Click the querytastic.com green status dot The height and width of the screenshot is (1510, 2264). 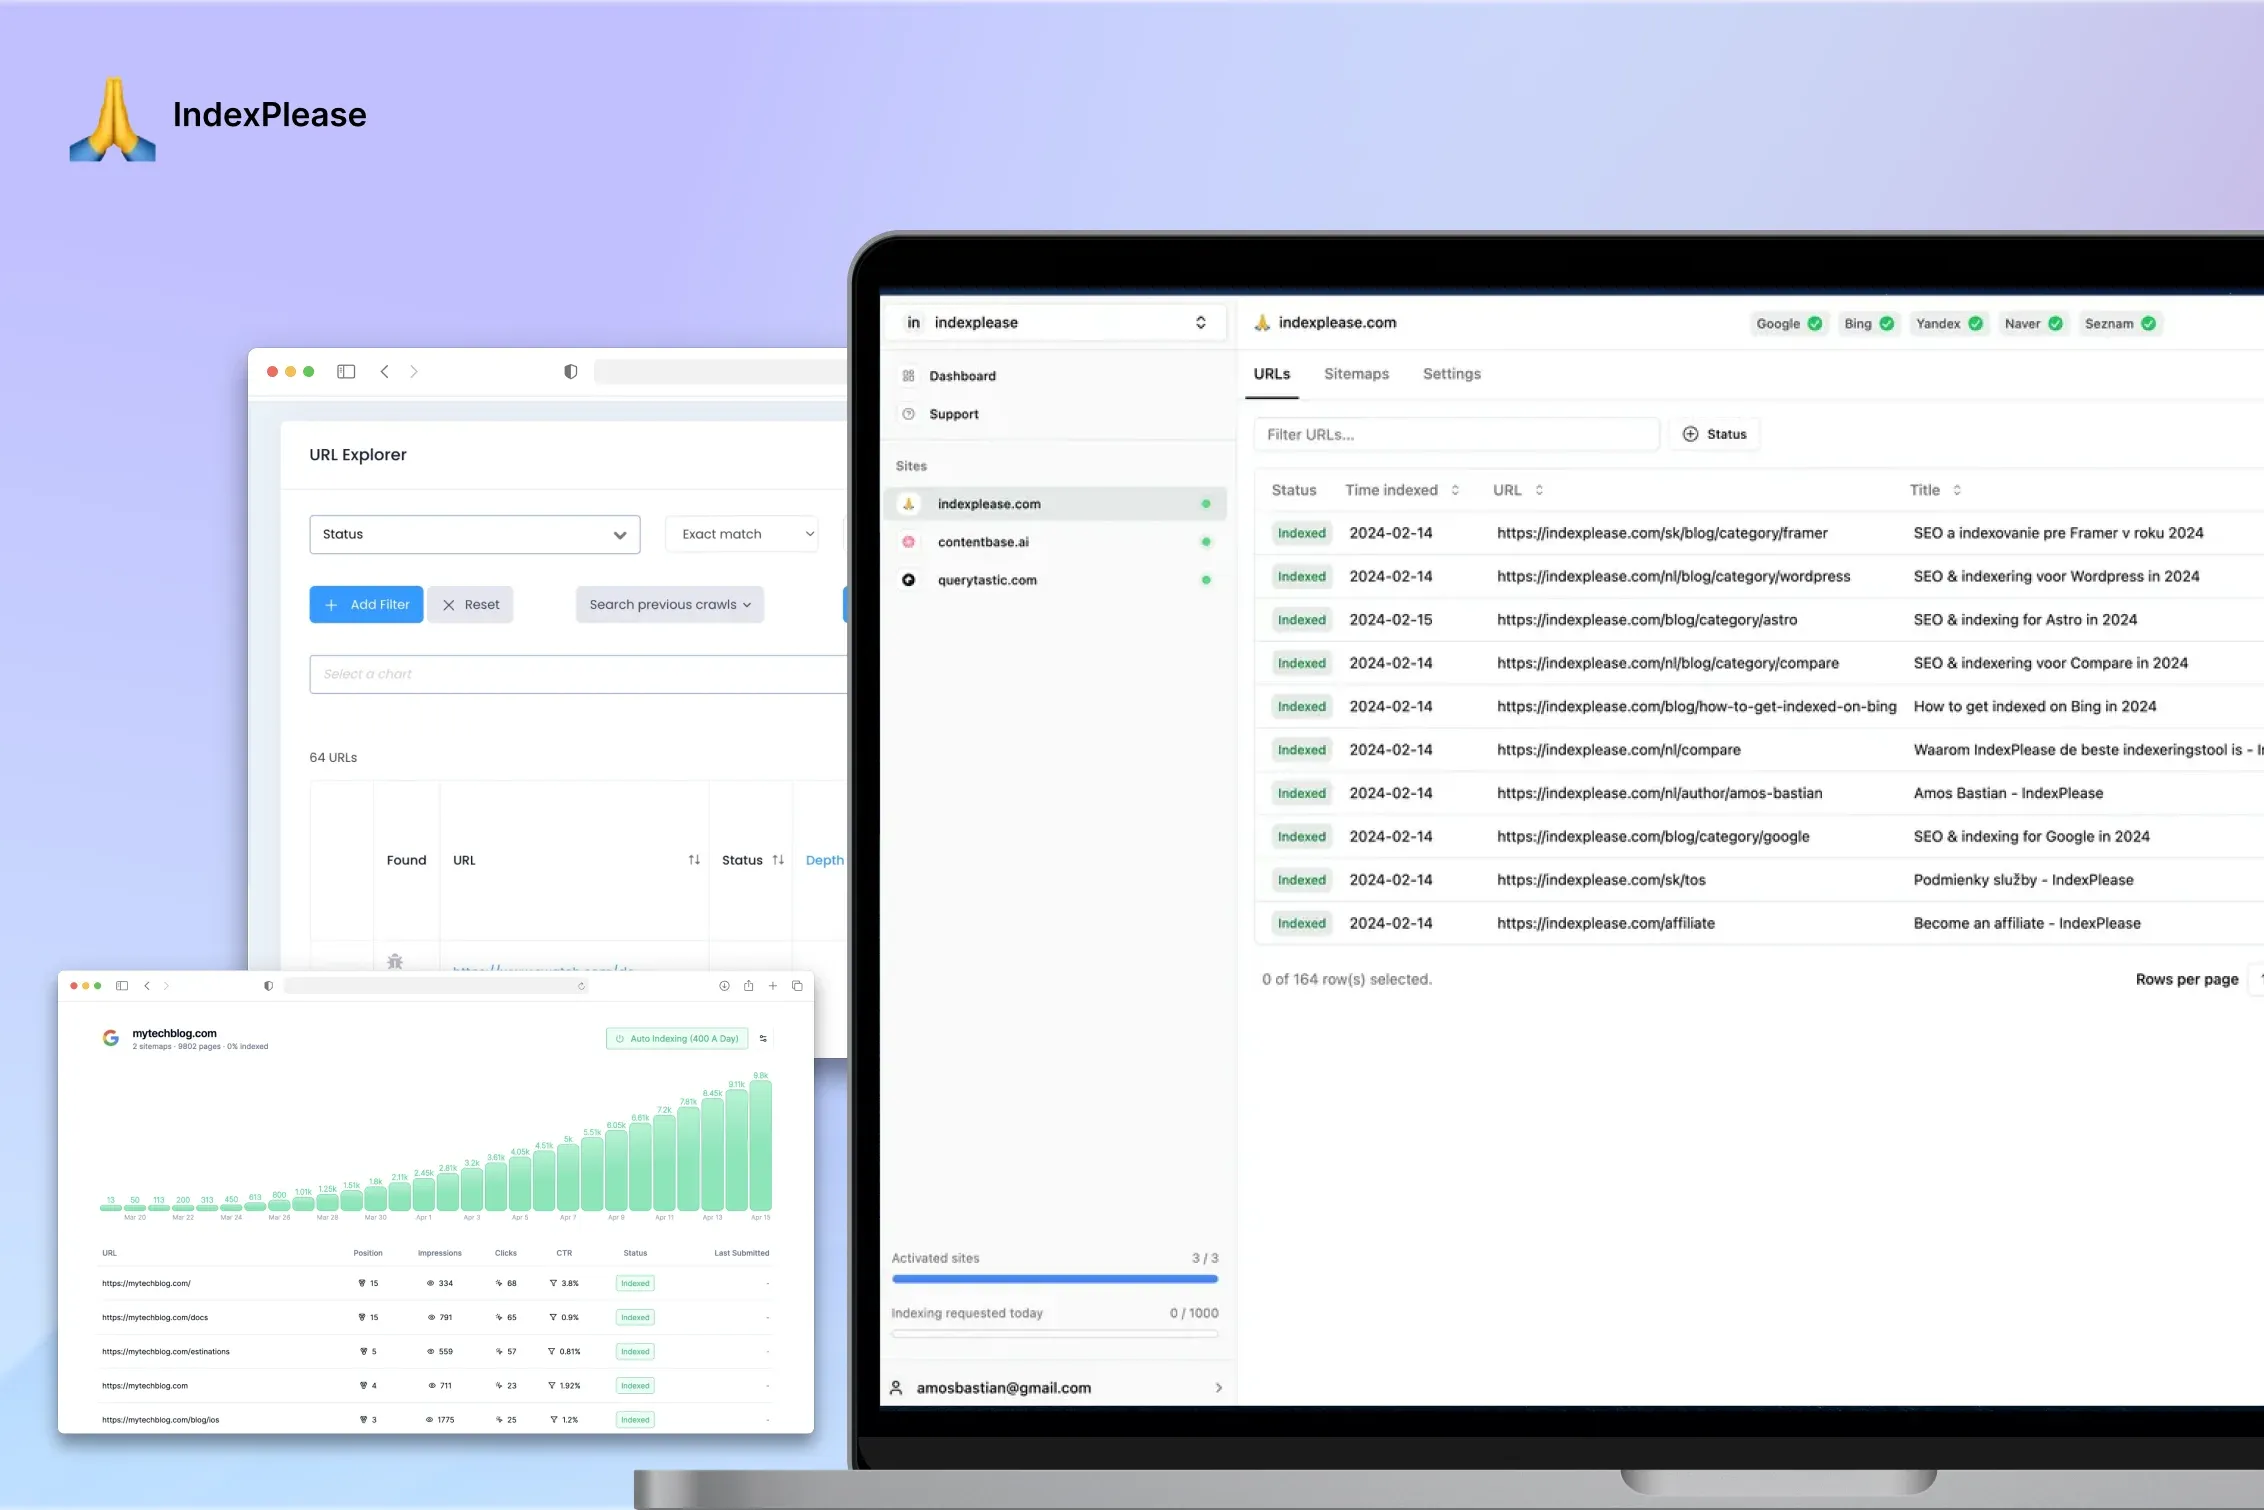pyautogui.click(x=1206, y=580)
